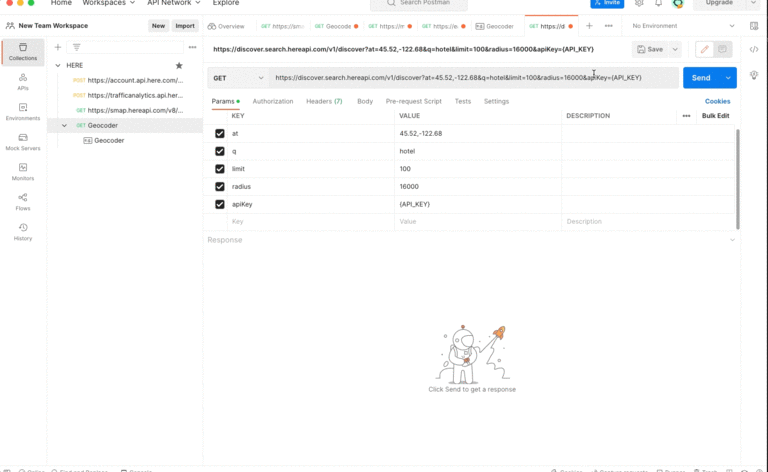
Task: Click the Import button
Action: [185, 26]
